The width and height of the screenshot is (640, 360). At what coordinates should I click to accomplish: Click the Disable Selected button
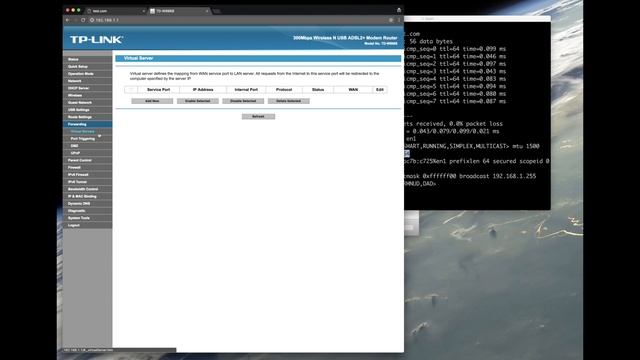click(x=243, y=101)
